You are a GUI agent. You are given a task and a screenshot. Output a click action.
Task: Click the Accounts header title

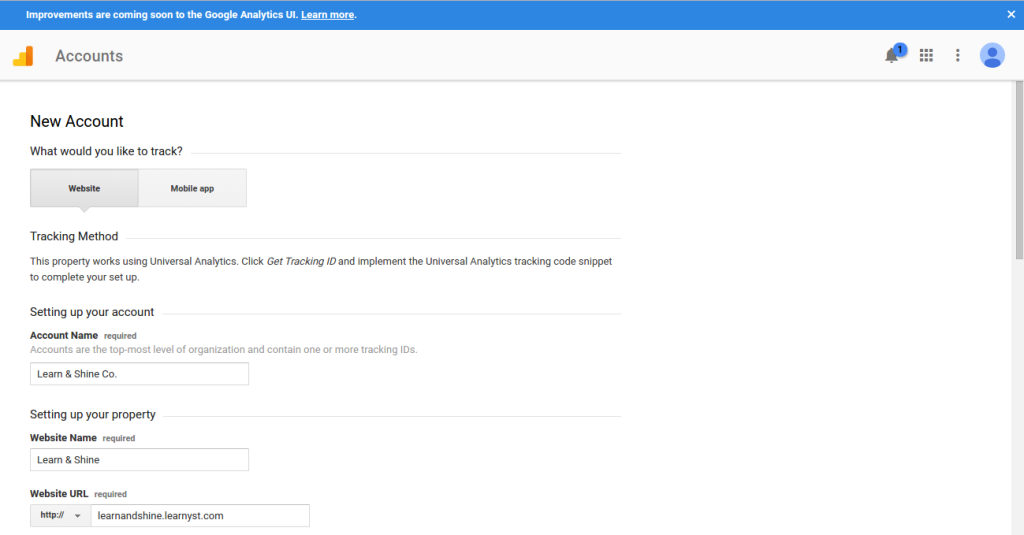[89, 56]
